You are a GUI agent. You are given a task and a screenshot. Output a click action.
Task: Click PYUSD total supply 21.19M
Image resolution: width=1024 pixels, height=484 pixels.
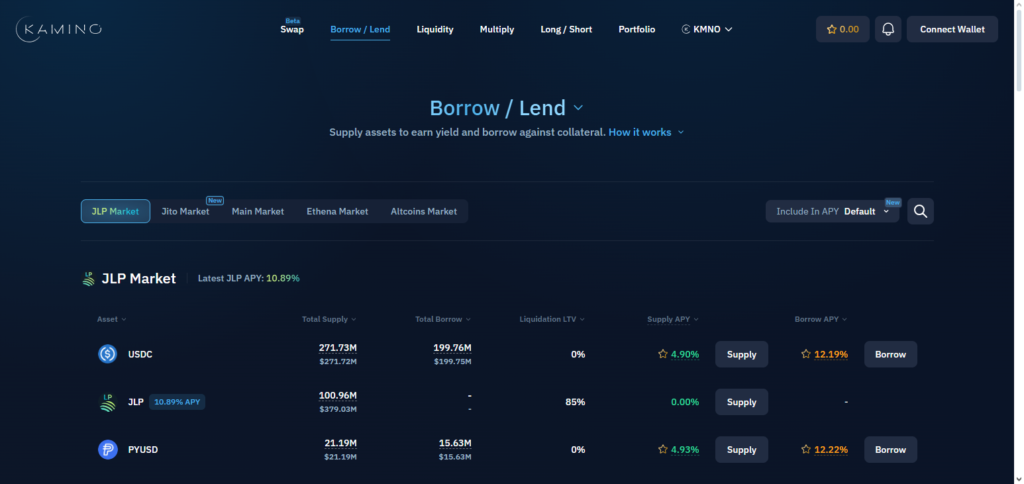[x=341, y=443]
